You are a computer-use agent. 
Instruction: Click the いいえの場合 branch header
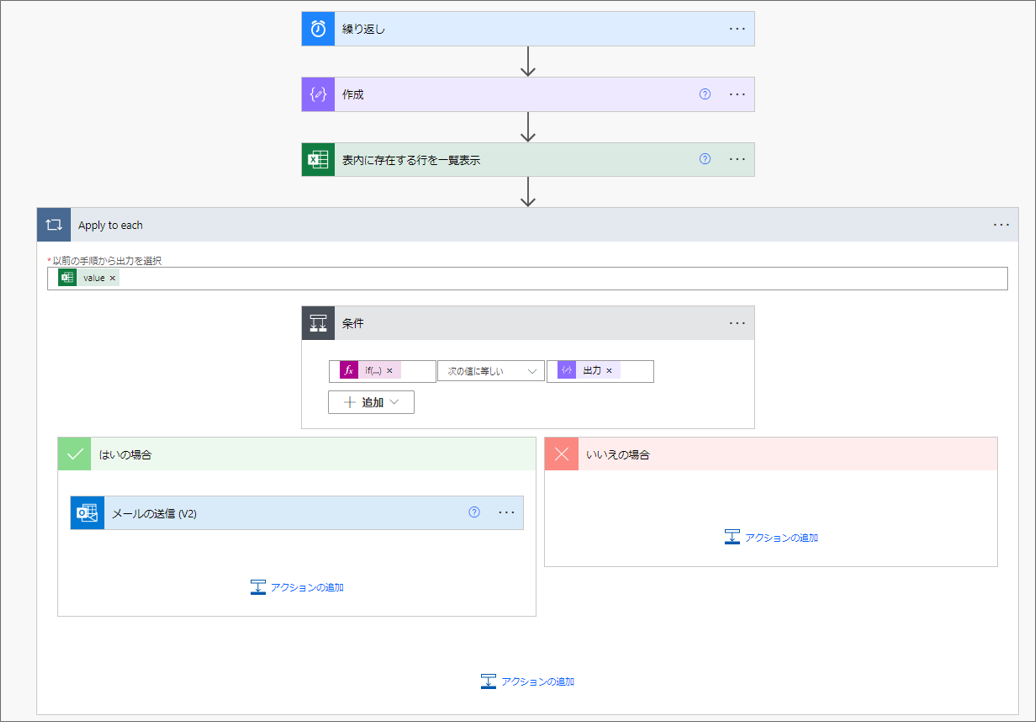coord(771,454)
